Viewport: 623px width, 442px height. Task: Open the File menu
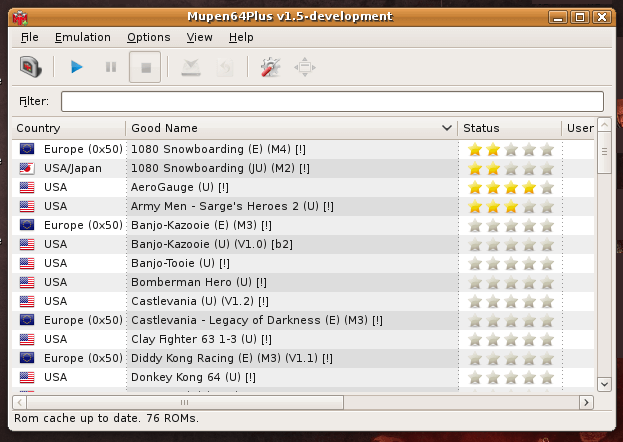(29, 37)
